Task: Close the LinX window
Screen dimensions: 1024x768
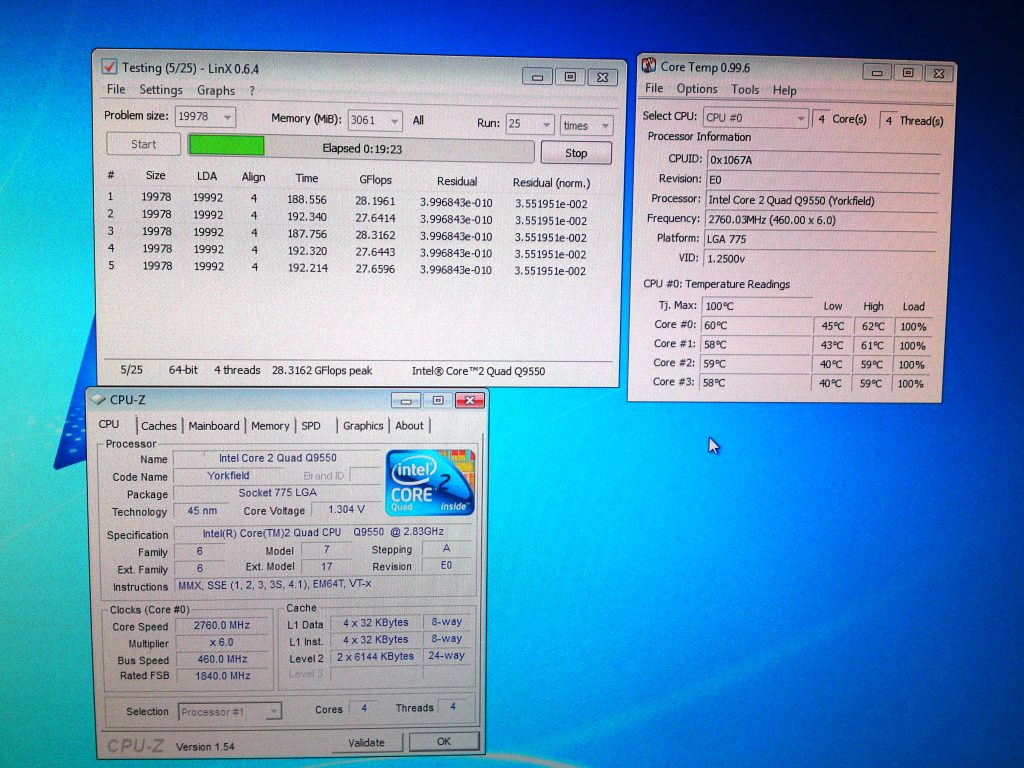Action: pyautogui.click(x=603, y=78)
